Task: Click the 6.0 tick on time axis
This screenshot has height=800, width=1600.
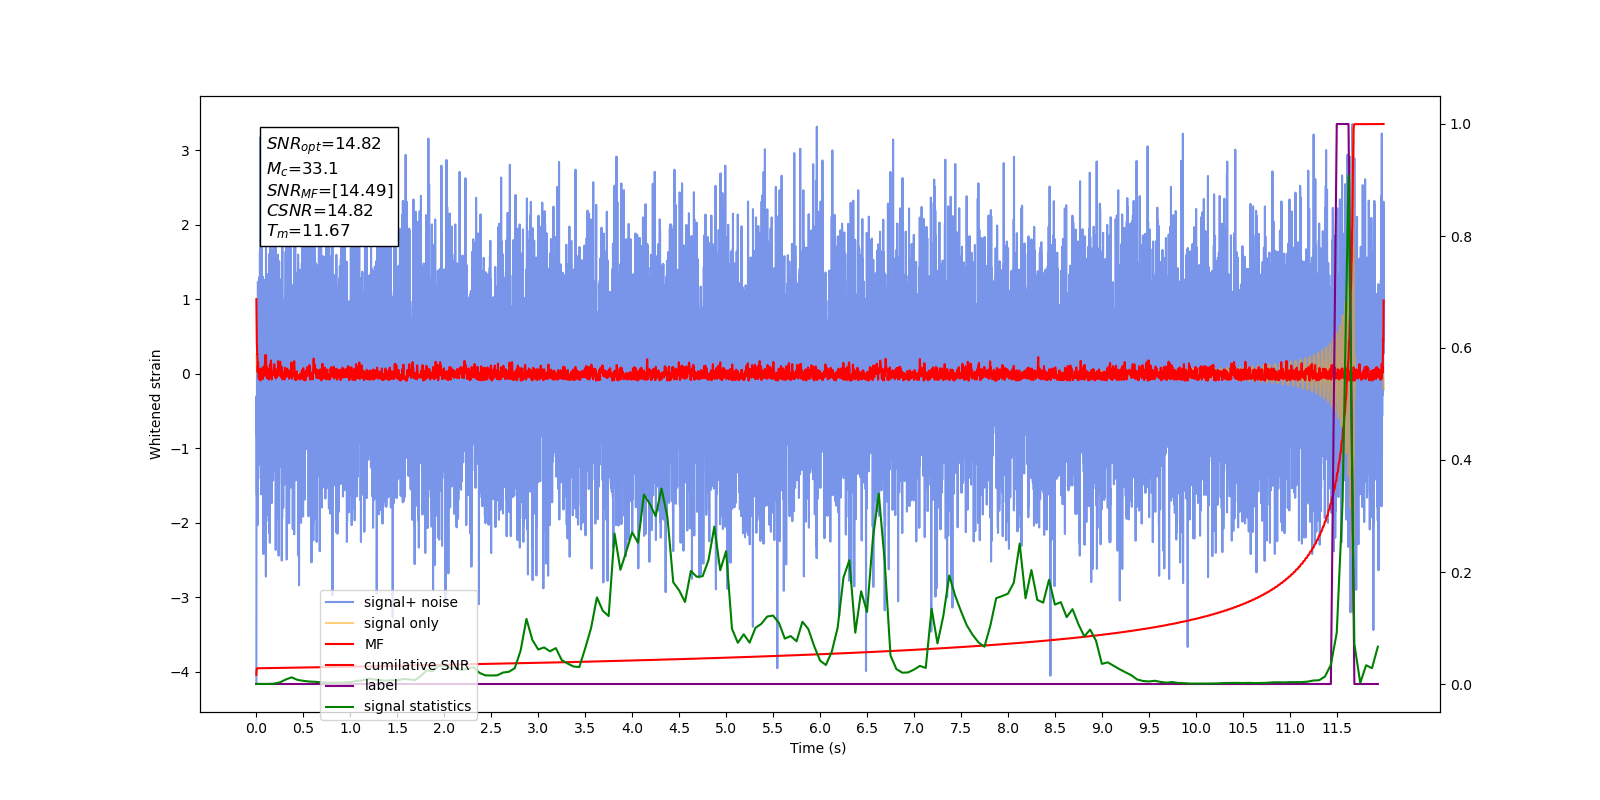Action: coord(820,728)
